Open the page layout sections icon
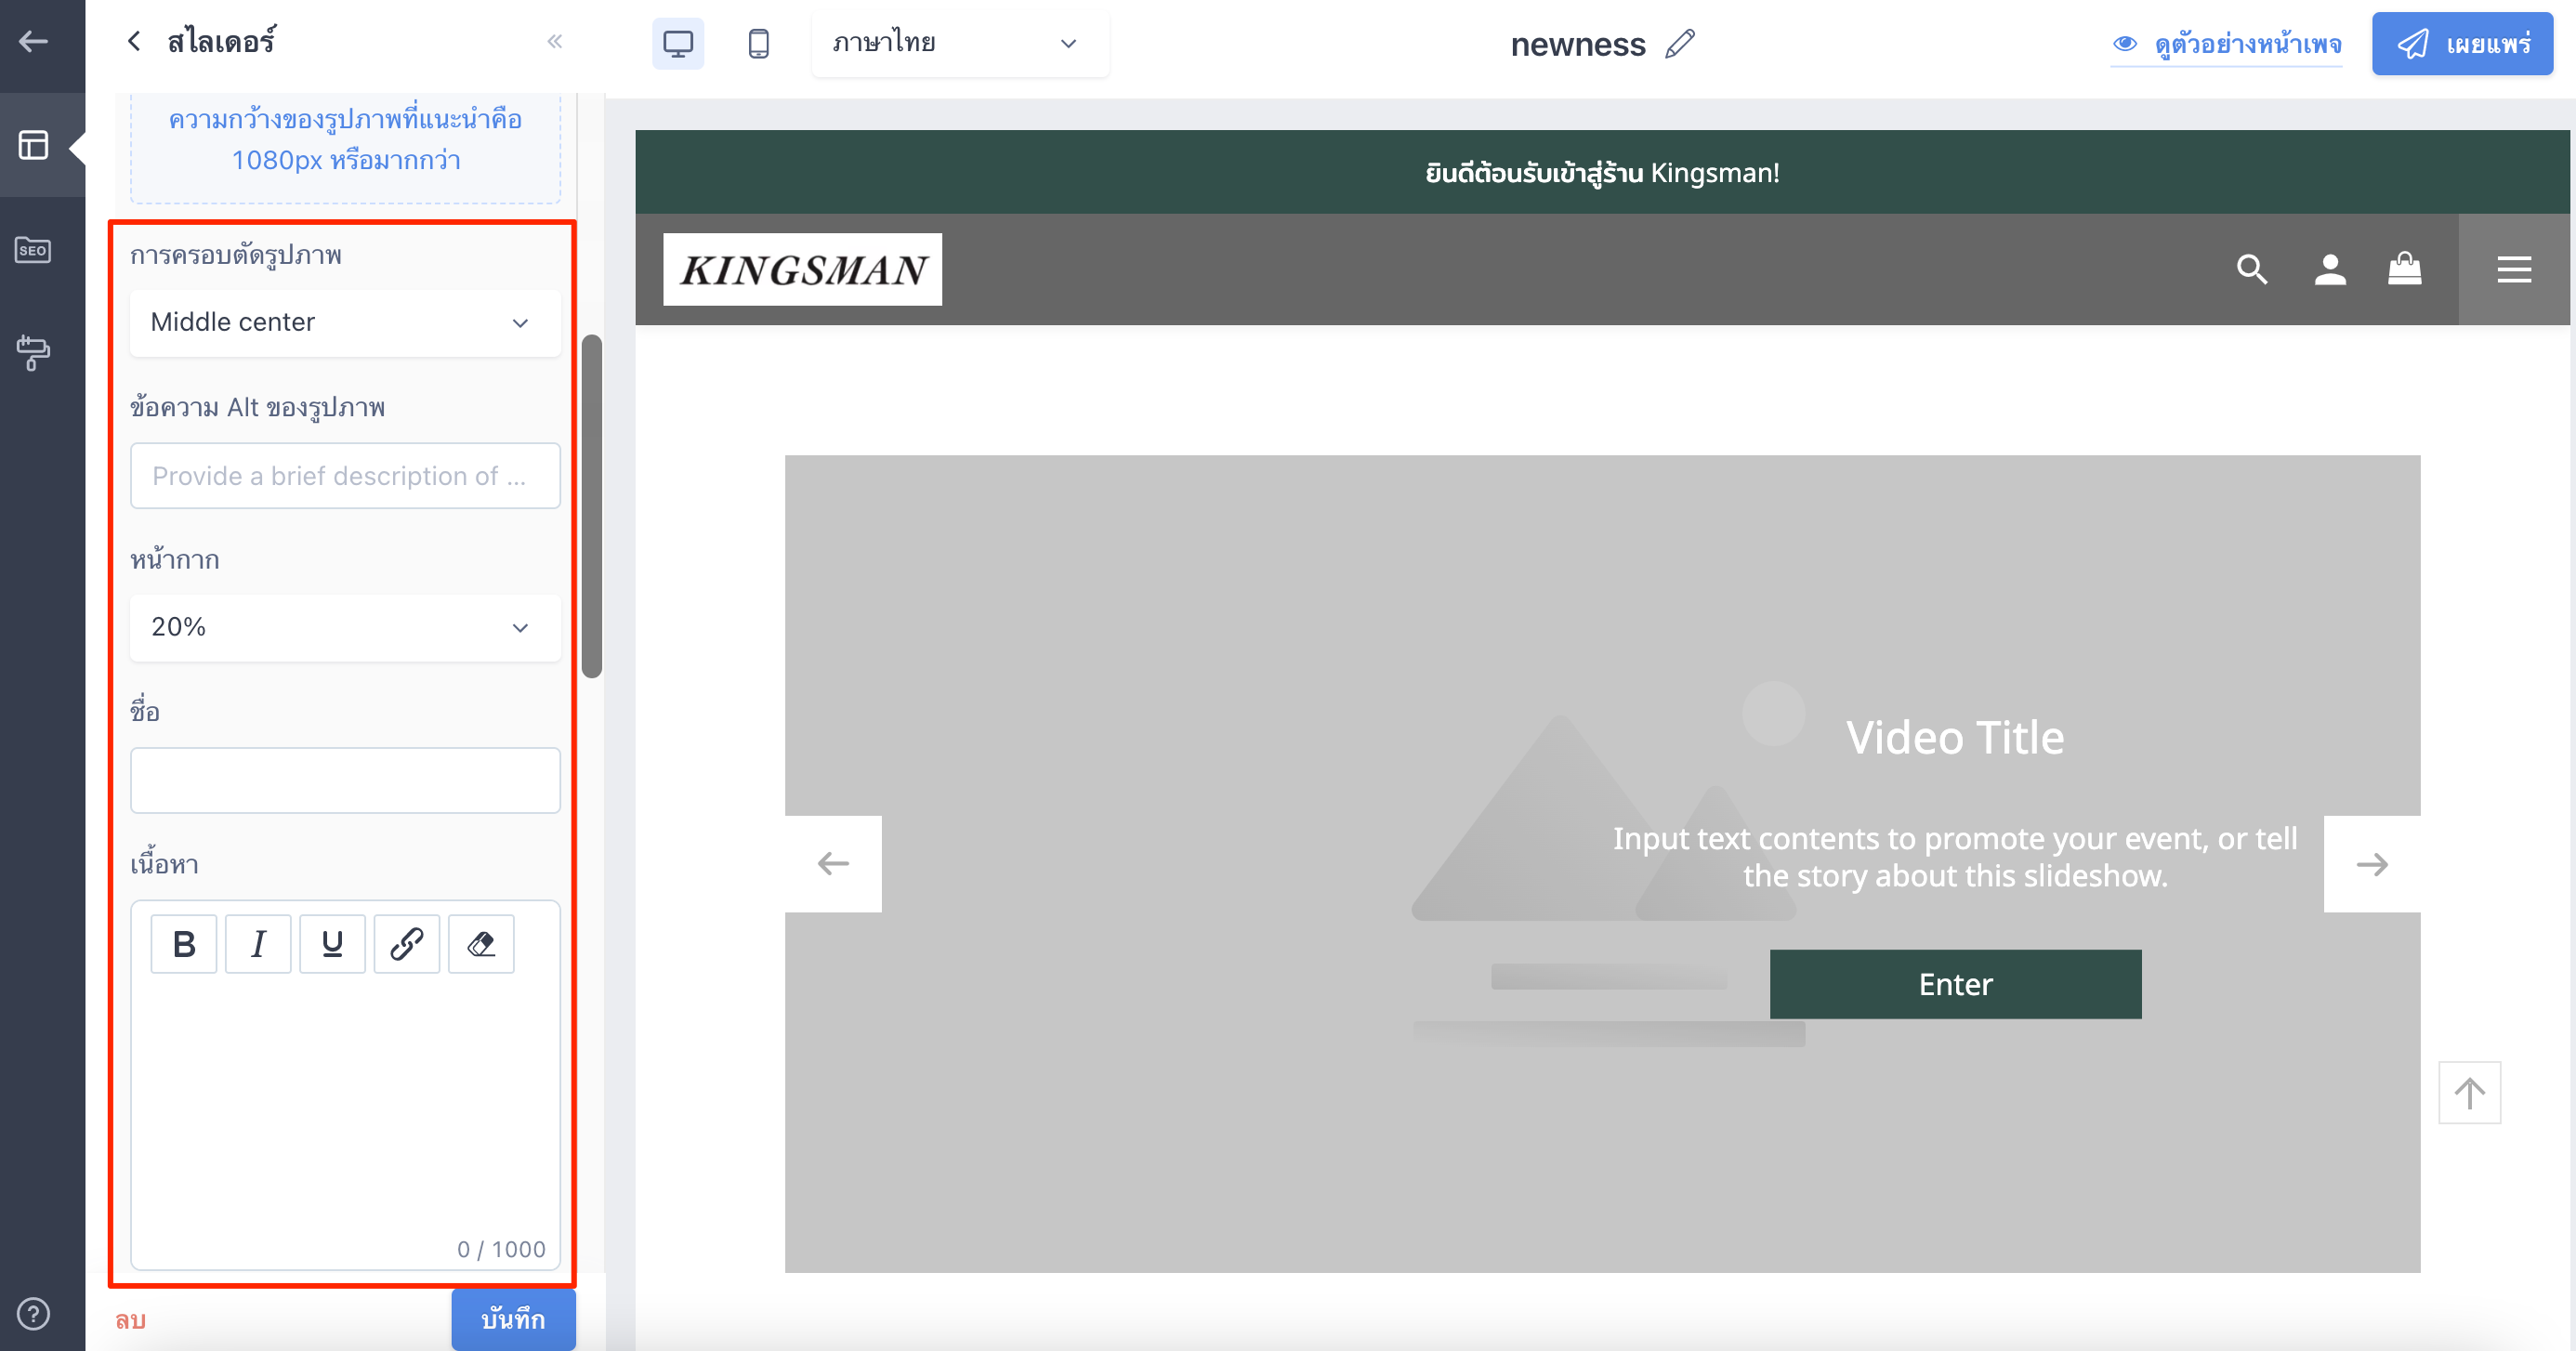2576x1351 pixels. (34, 145)
